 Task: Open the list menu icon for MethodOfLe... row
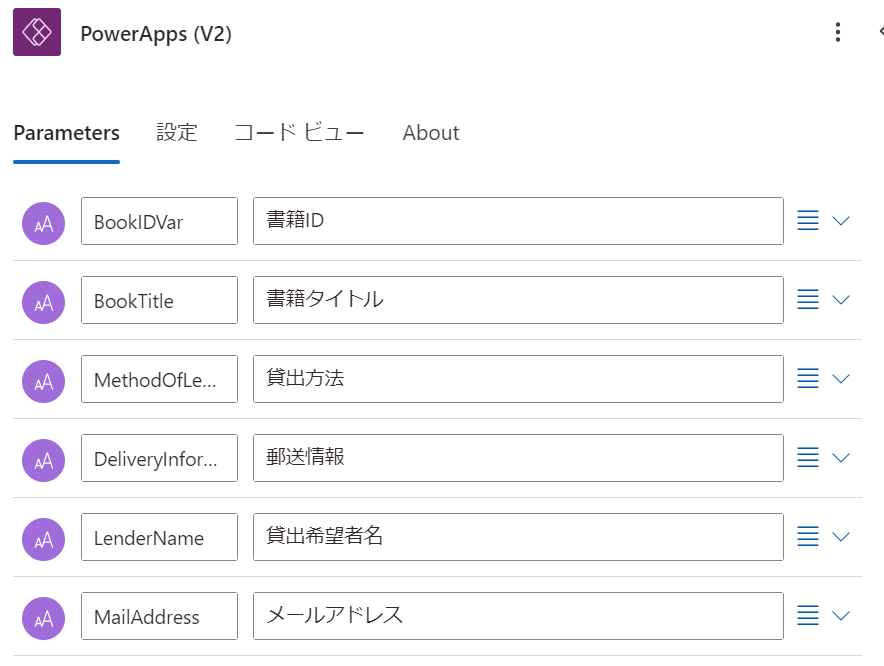(x=808, y=378)
